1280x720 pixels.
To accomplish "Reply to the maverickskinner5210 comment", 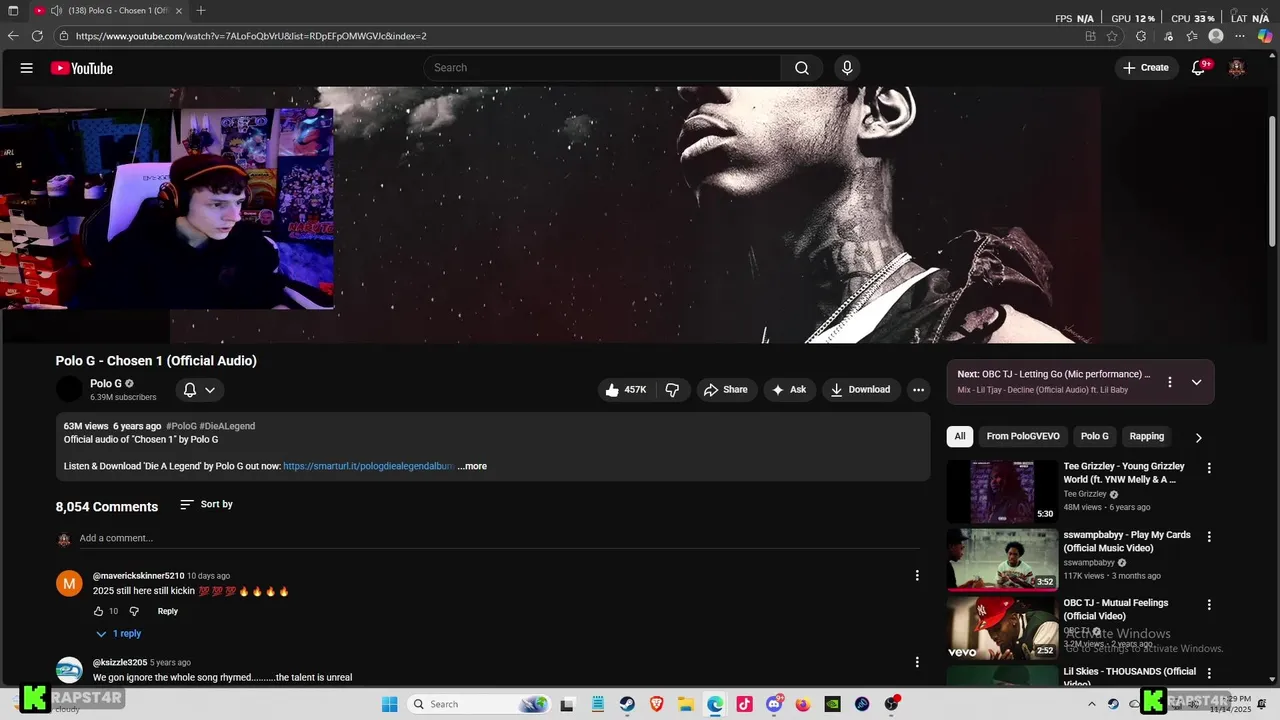I will [x=167, y=611].
